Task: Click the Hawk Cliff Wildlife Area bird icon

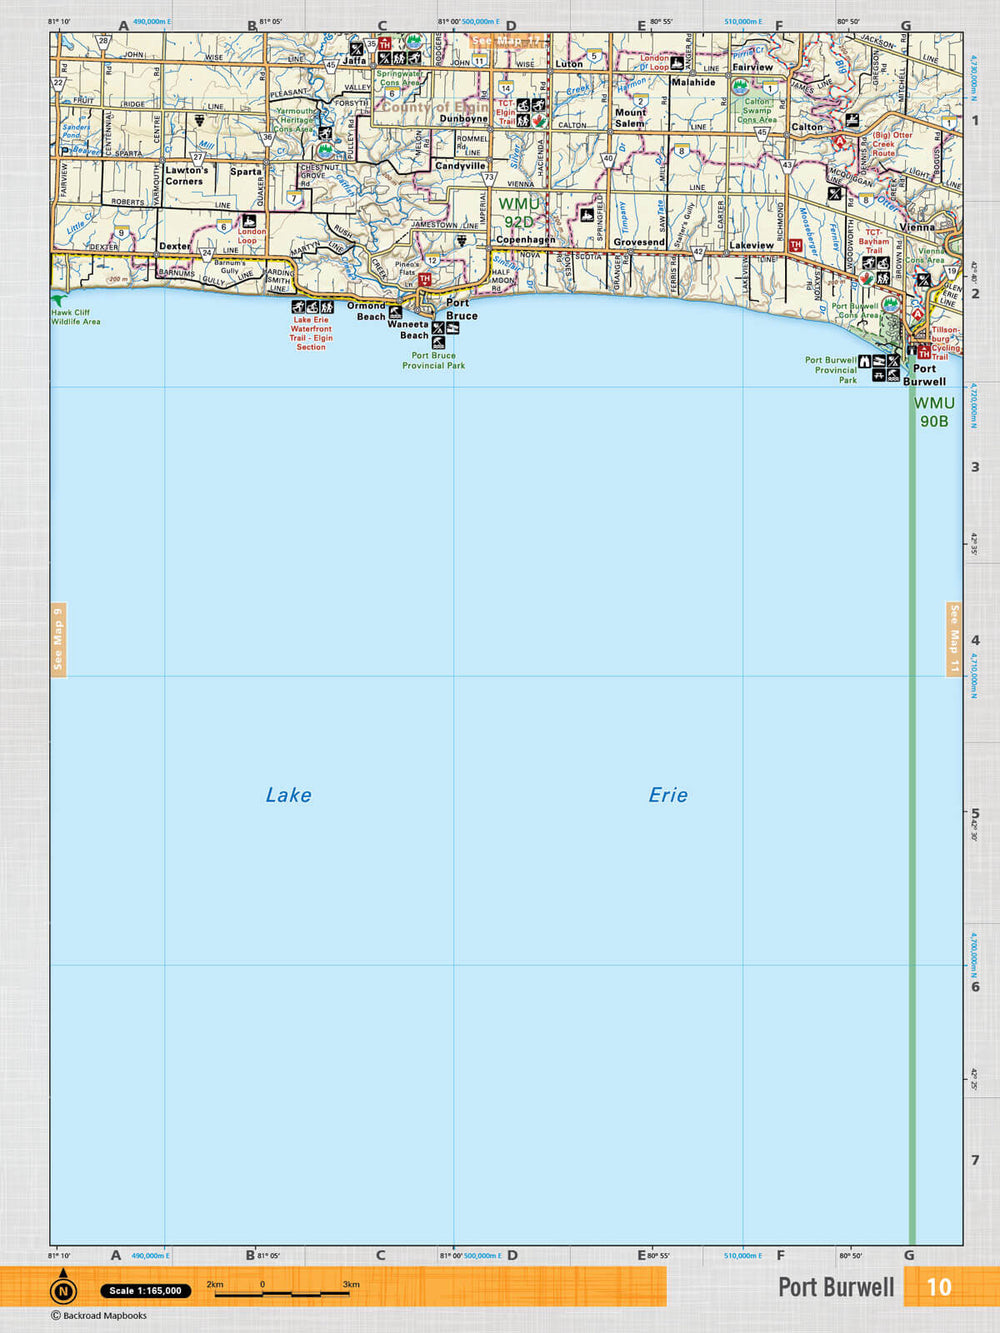Action: (59, 299)
